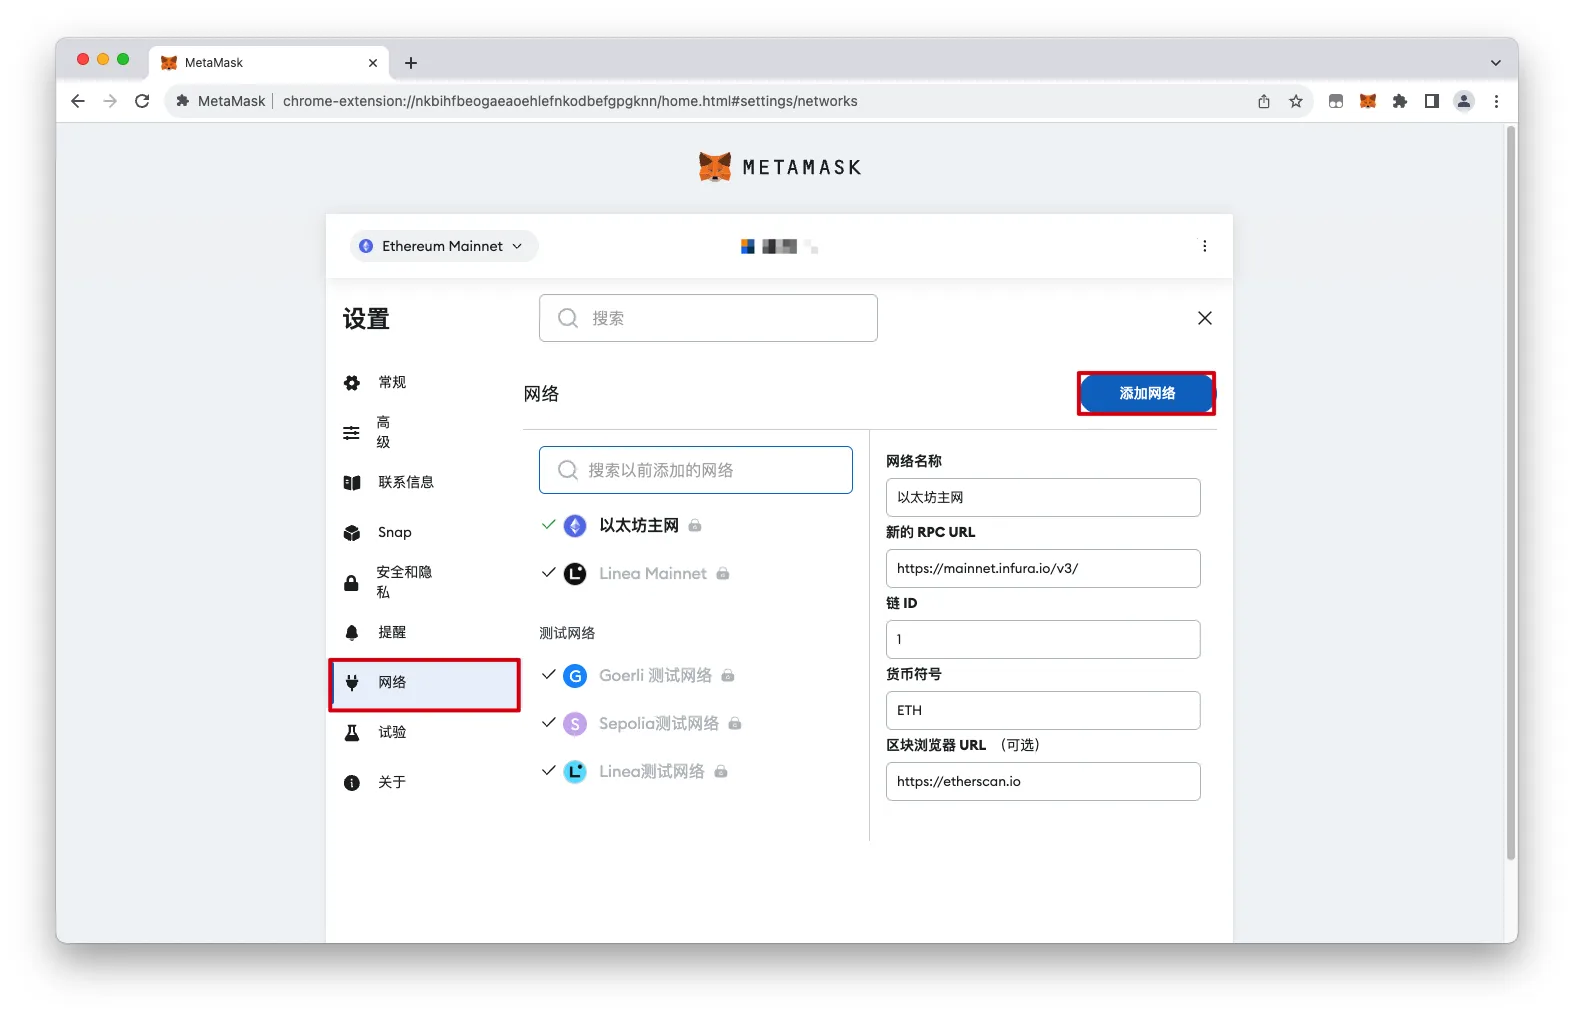The image size is (1574, 1017).
Task: Select the 网络 networks tab
Action: point(424,683)
